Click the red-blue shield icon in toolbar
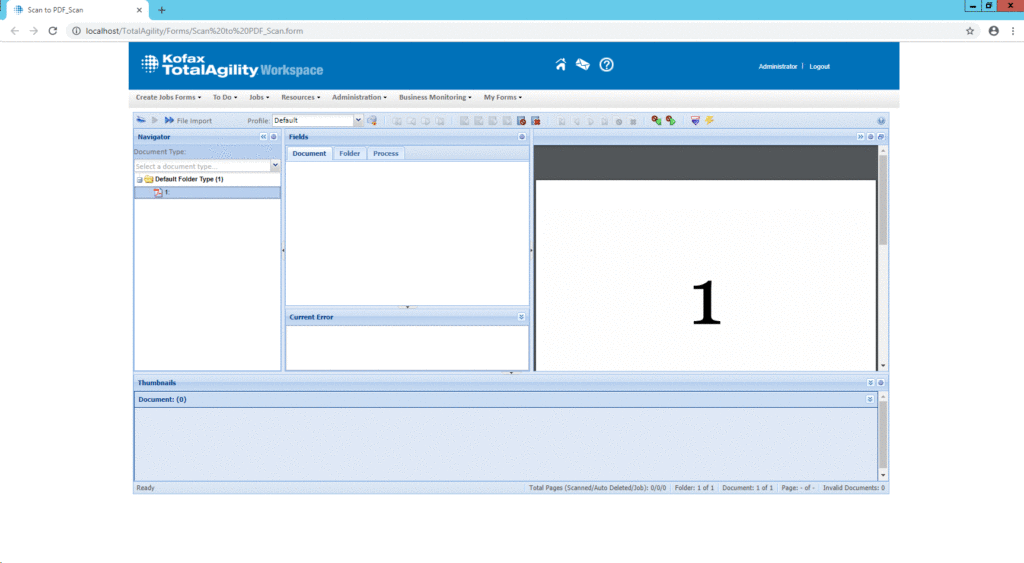Image resolution: width=1024 pixels, height=563 pixels. [x=695, y=120]
